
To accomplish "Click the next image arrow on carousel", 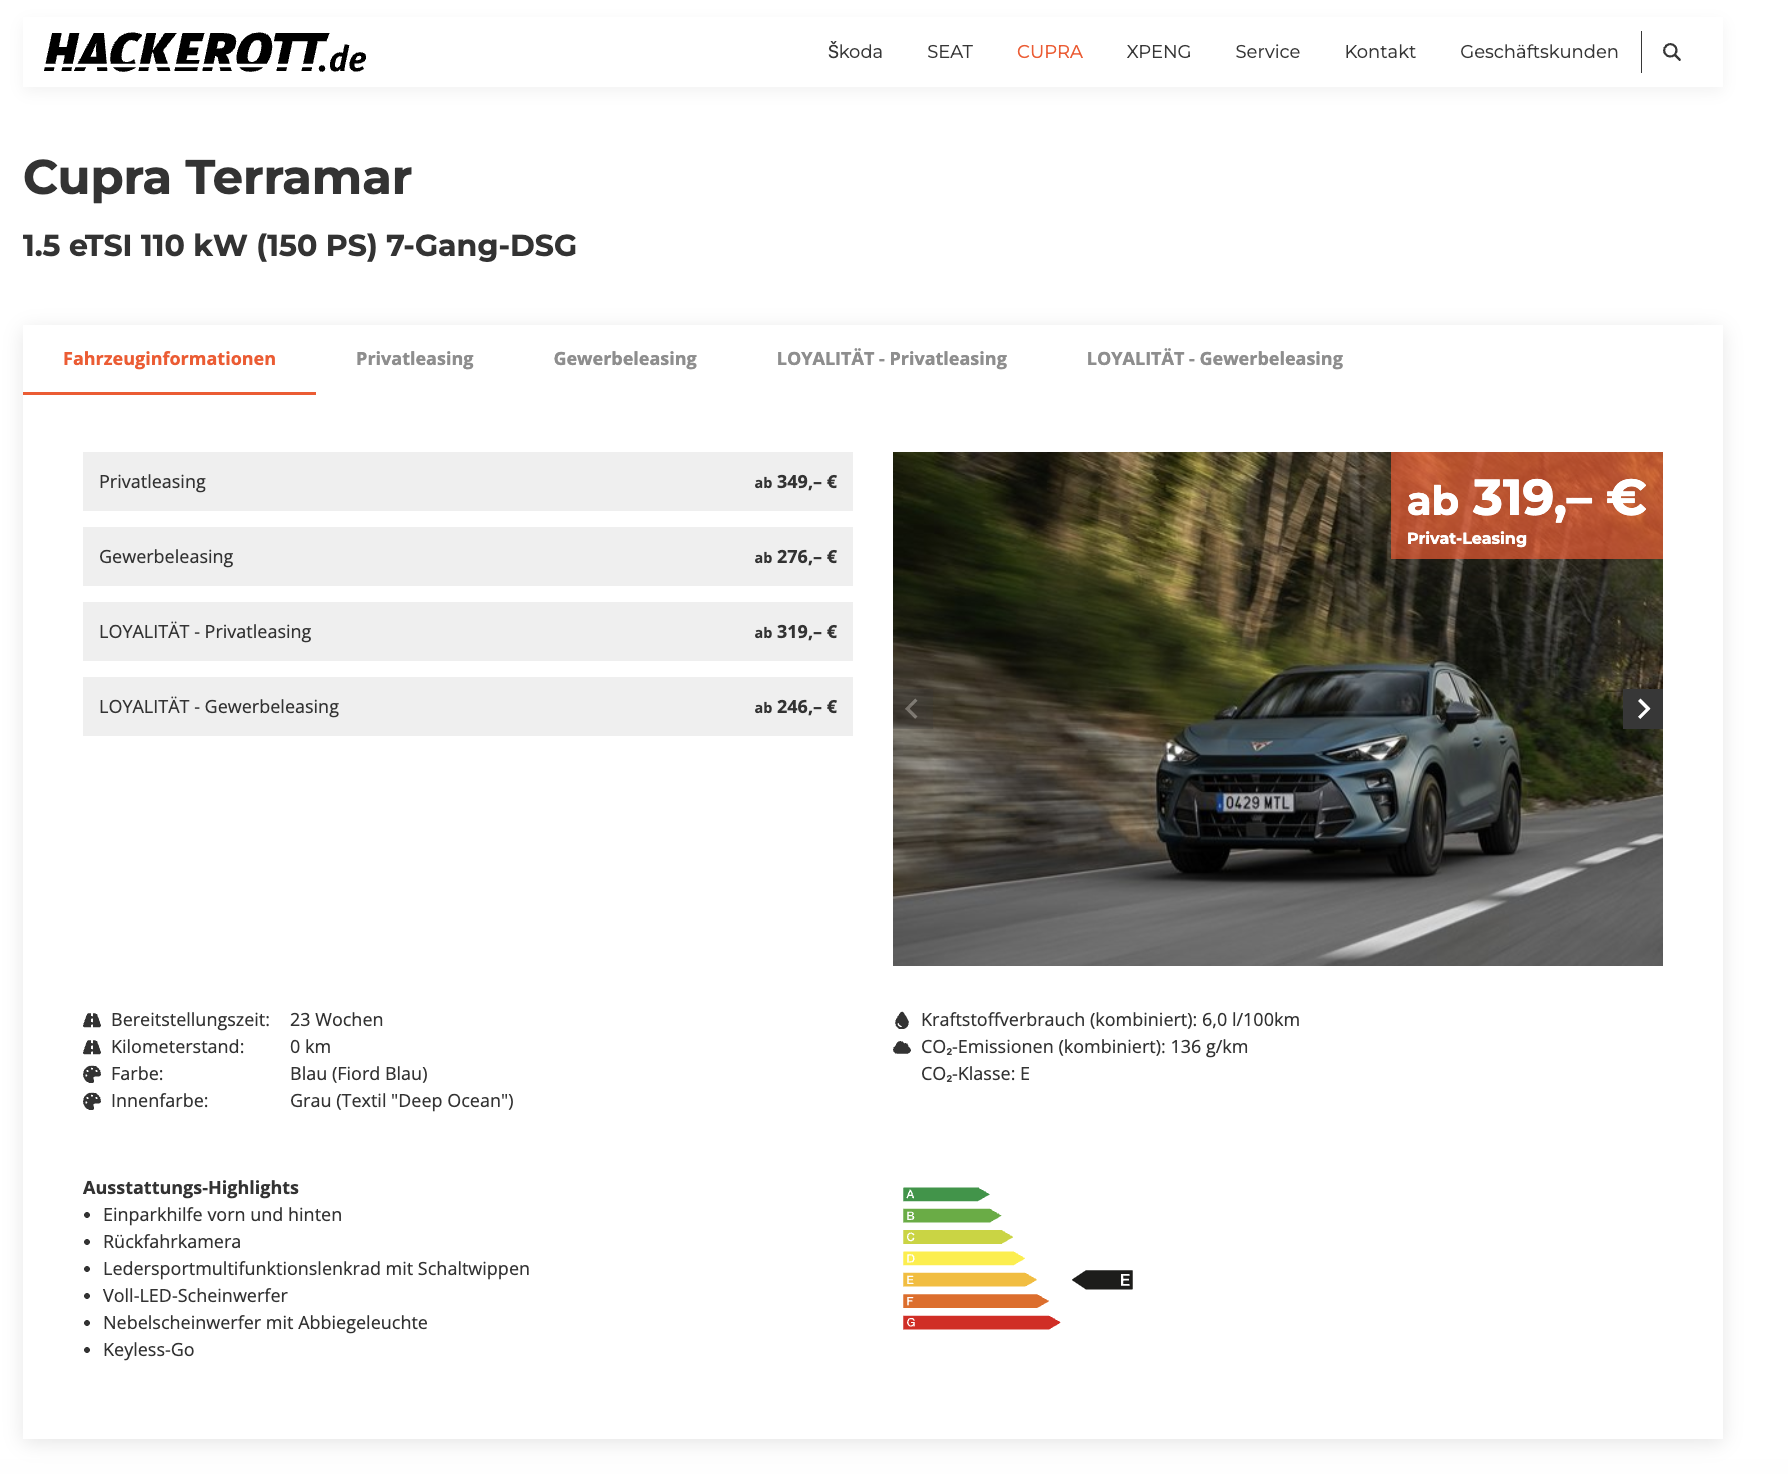I will [x=1642, y=709].
